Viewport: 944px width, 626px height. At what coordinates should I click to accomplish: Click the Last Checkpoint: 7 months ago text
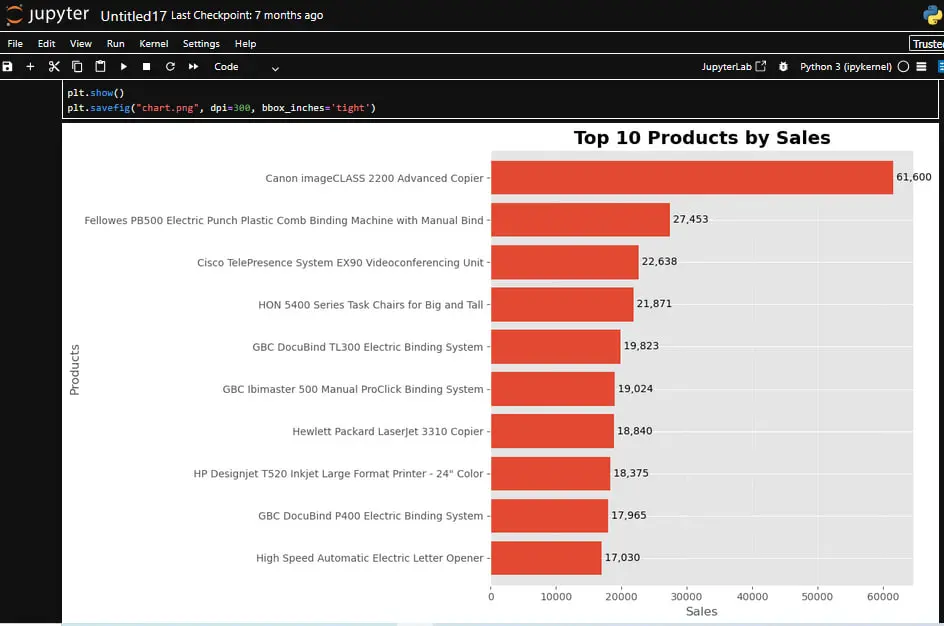coord(247,15)
